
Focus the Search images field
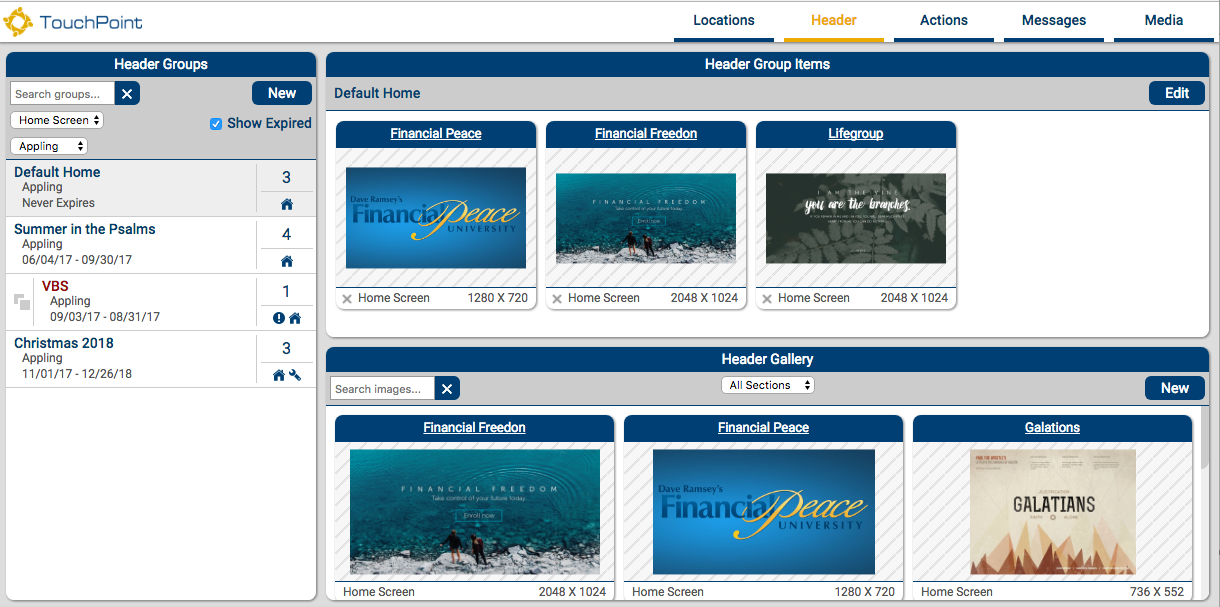(x=382, y=389)
